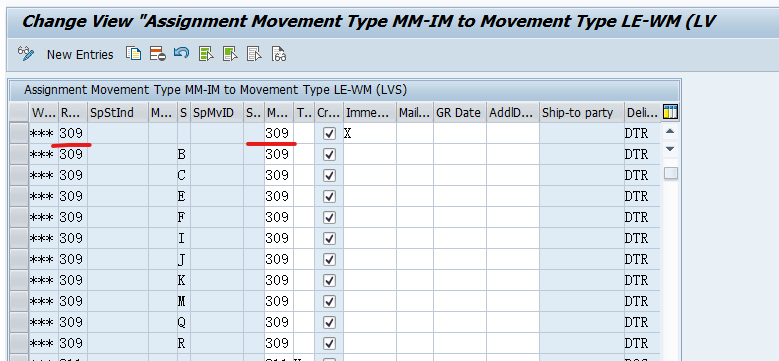Click the table configuration columns icon
Image resolution: width=779 pixels, height=361 pixels.
pyautogui.click(x=670, y=112)
